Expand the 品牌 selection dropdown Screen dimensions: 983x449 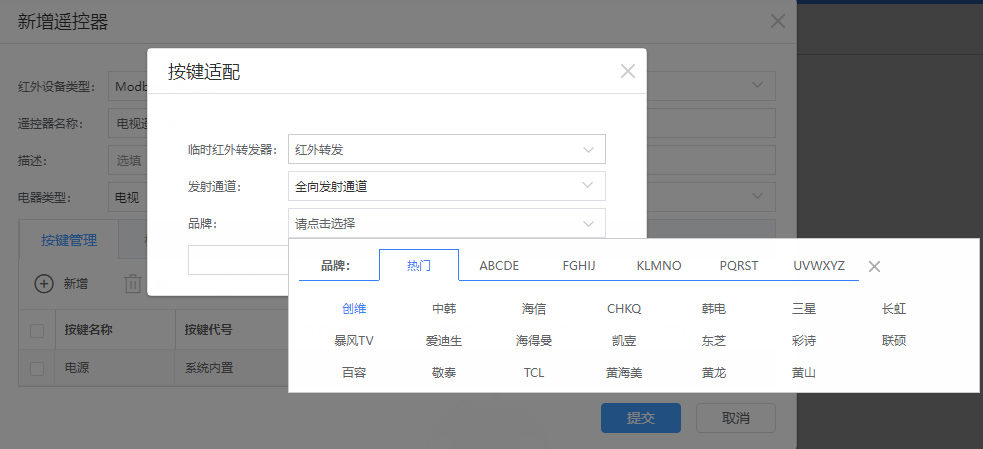pos(447,223)
